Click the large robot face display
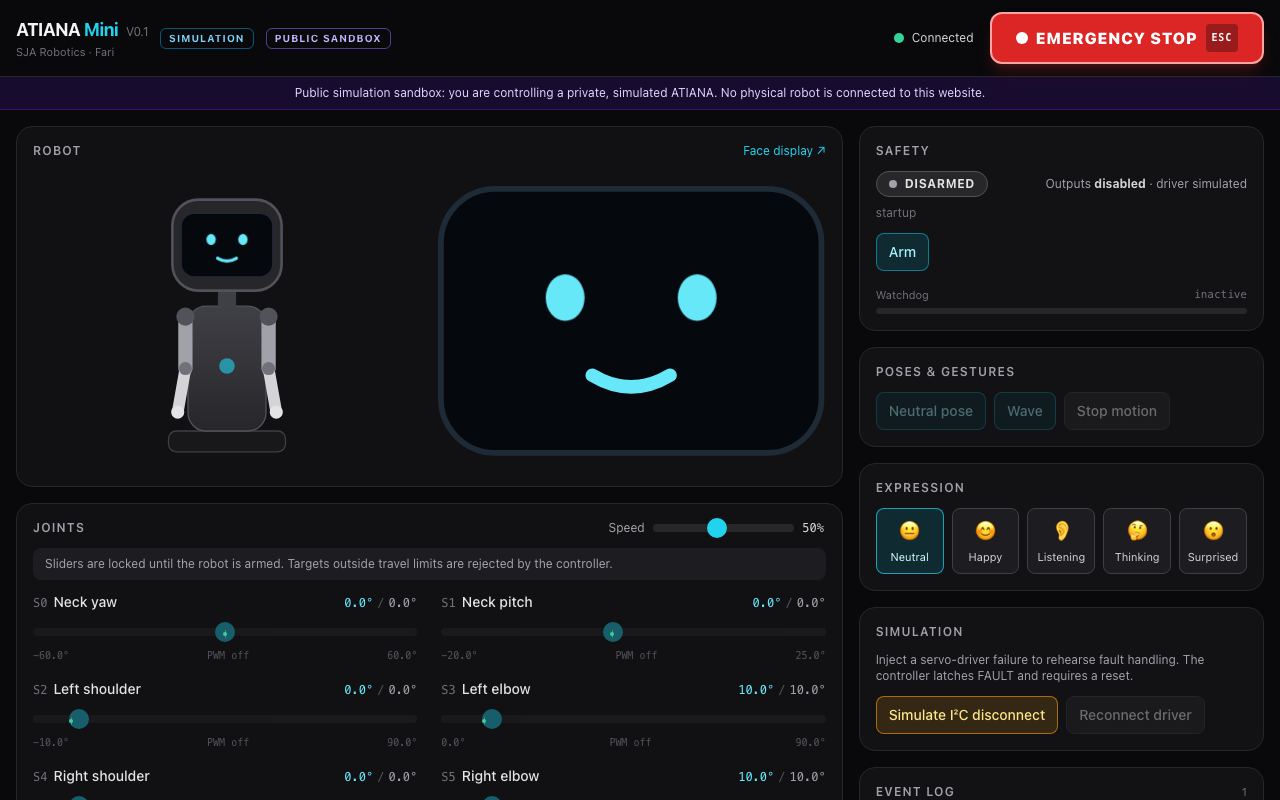 (x=631, y=321)
